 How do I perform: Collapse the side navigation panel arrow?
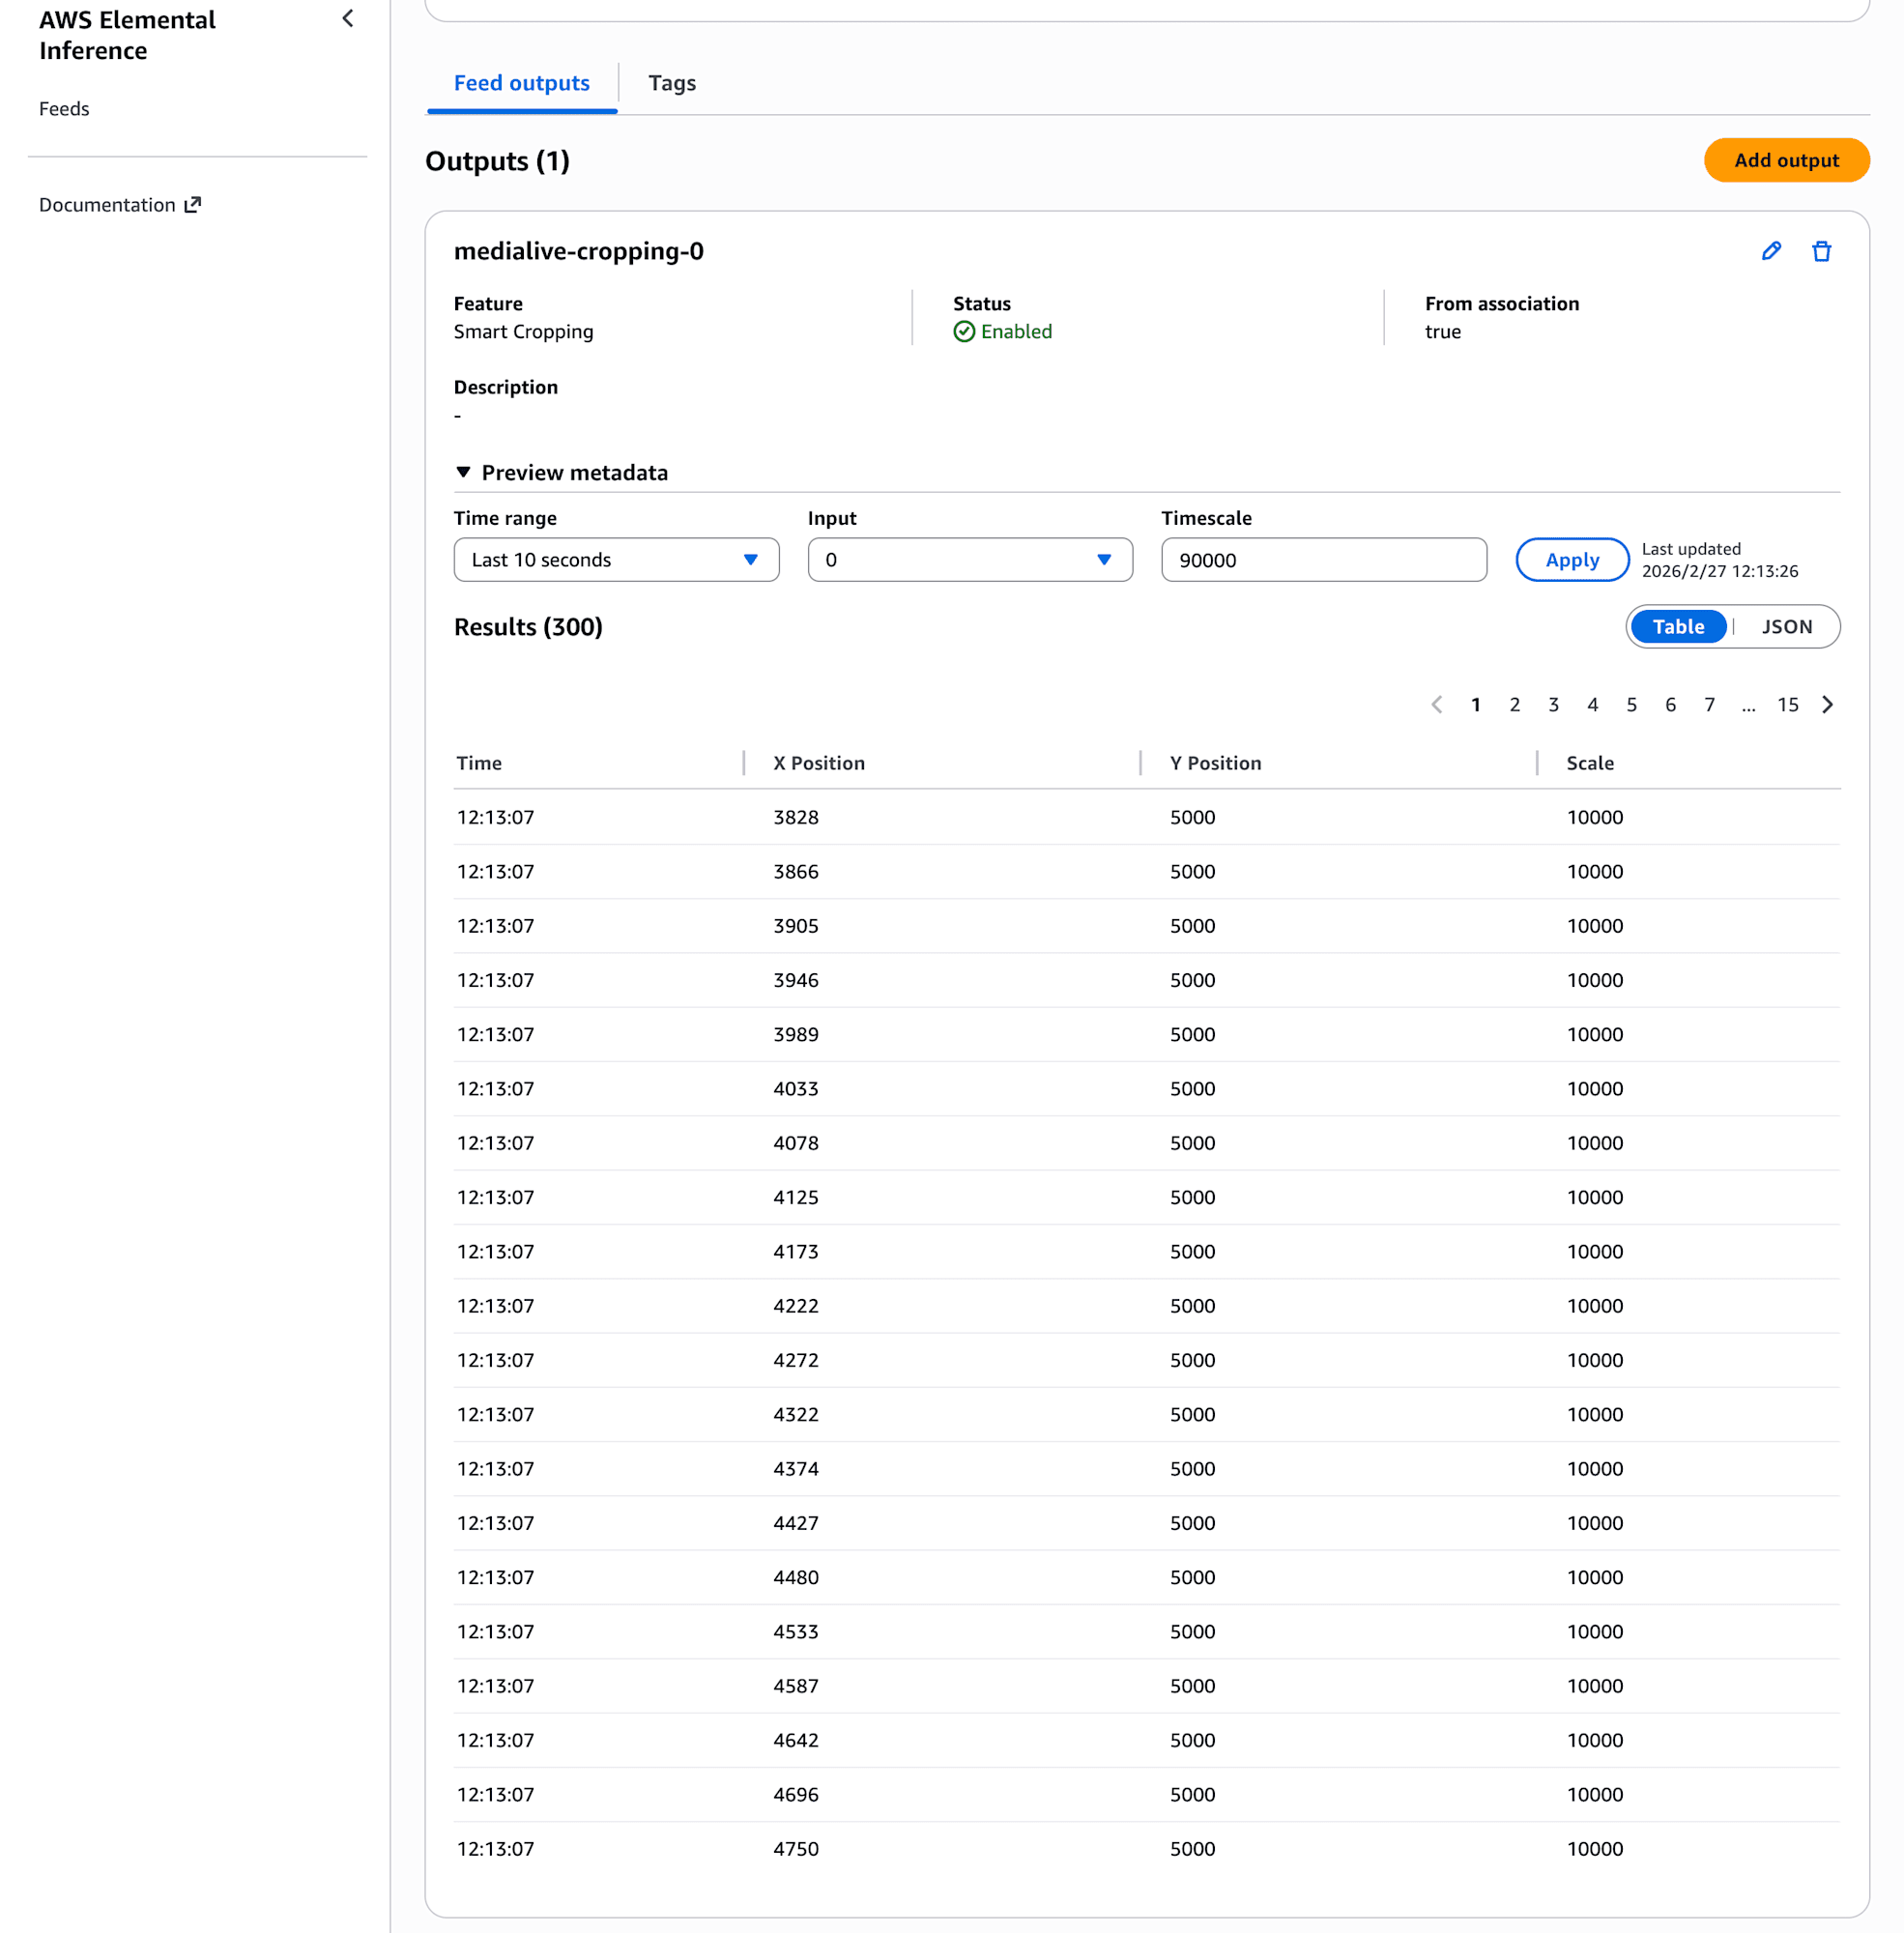[348, 19]
